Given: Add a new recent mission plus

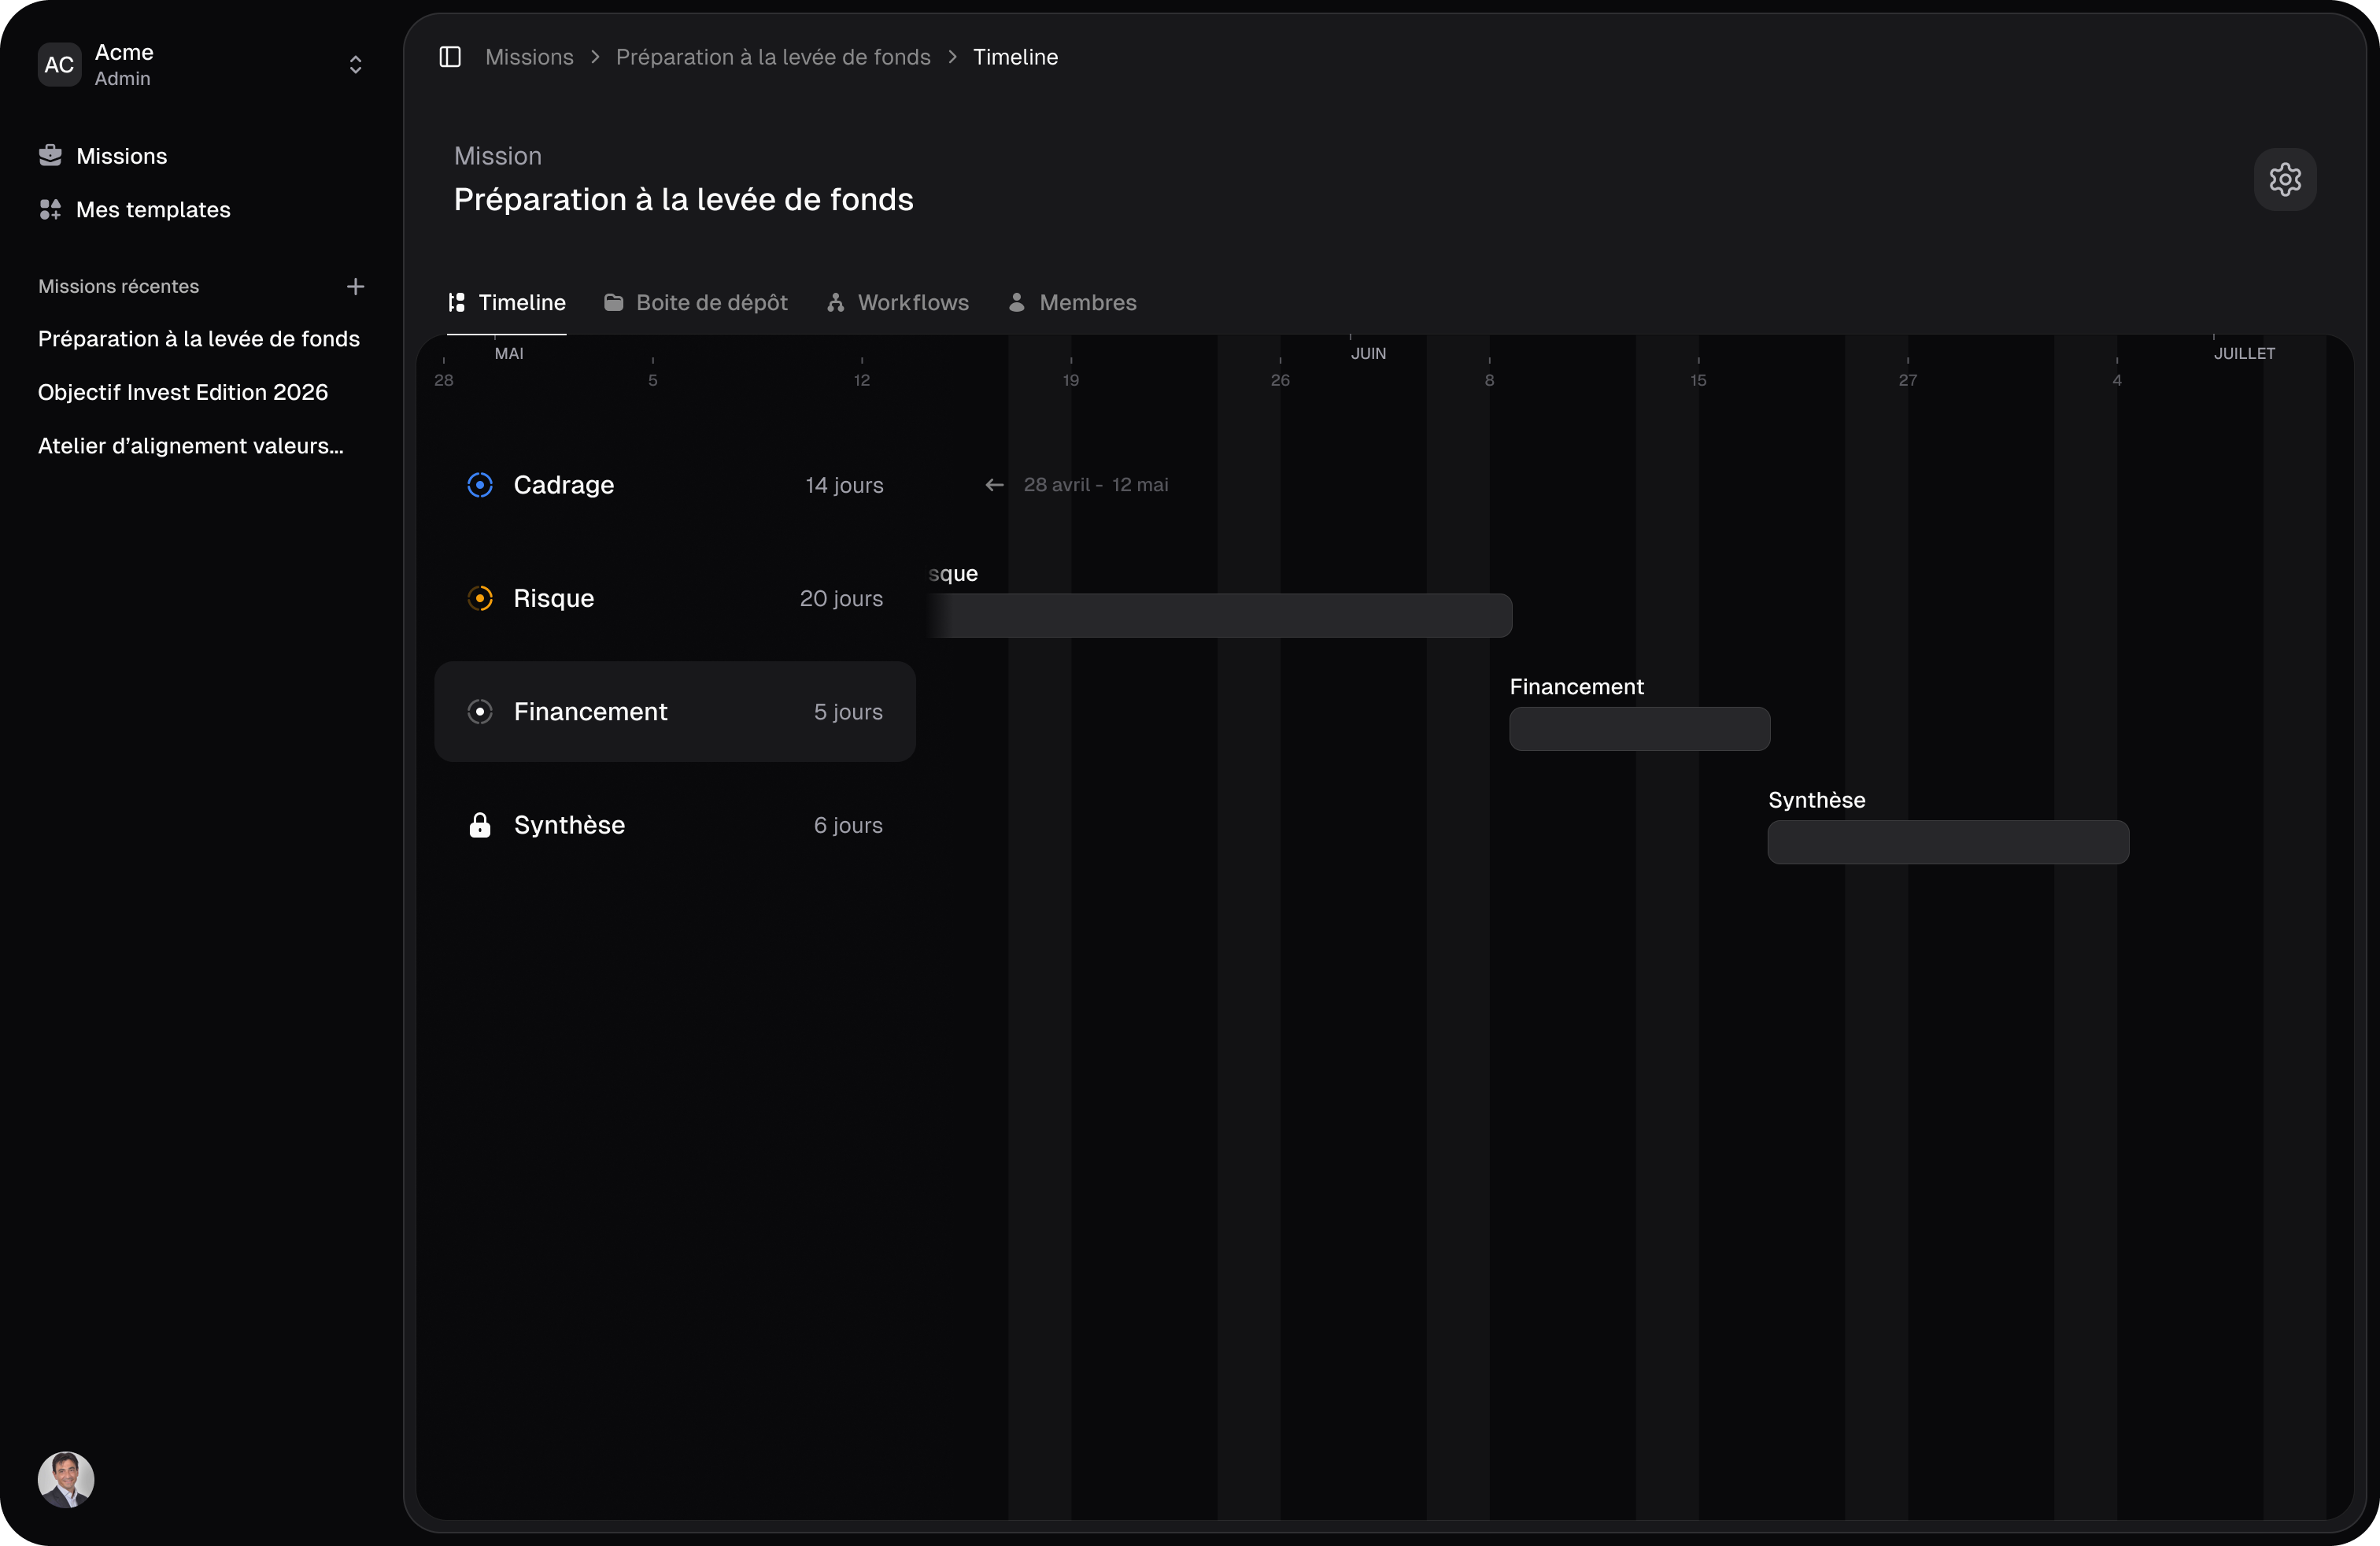Looking at the screenshot, I should 355,286.
